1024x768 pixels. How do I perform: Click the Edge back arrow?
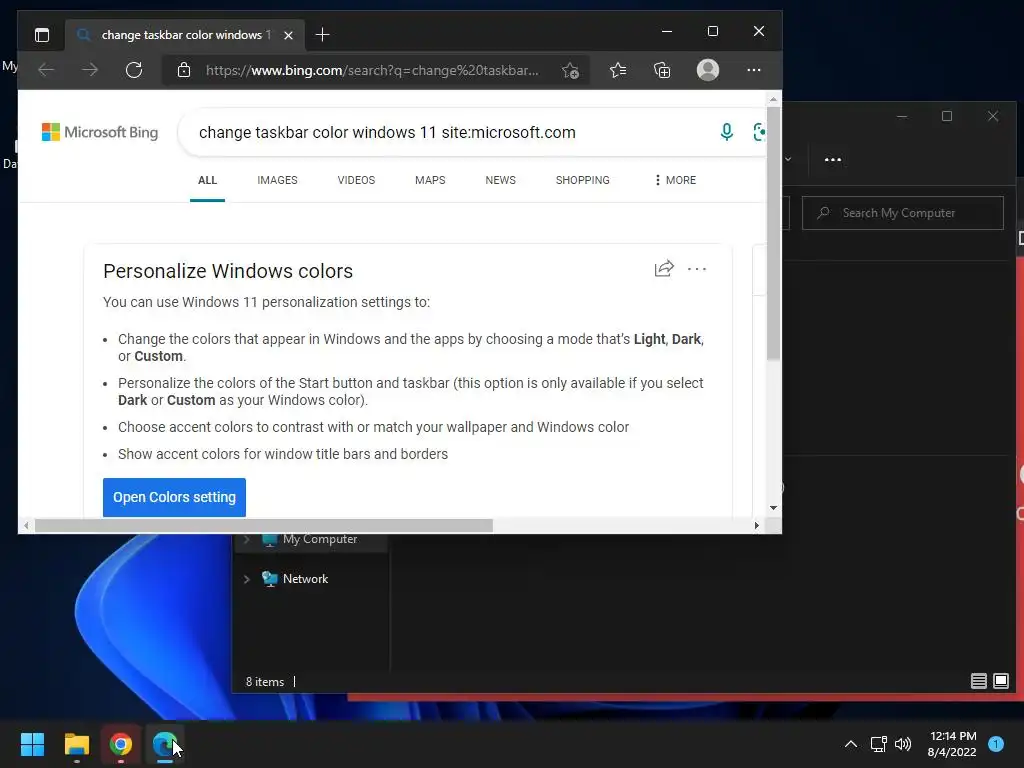(46, 70)
